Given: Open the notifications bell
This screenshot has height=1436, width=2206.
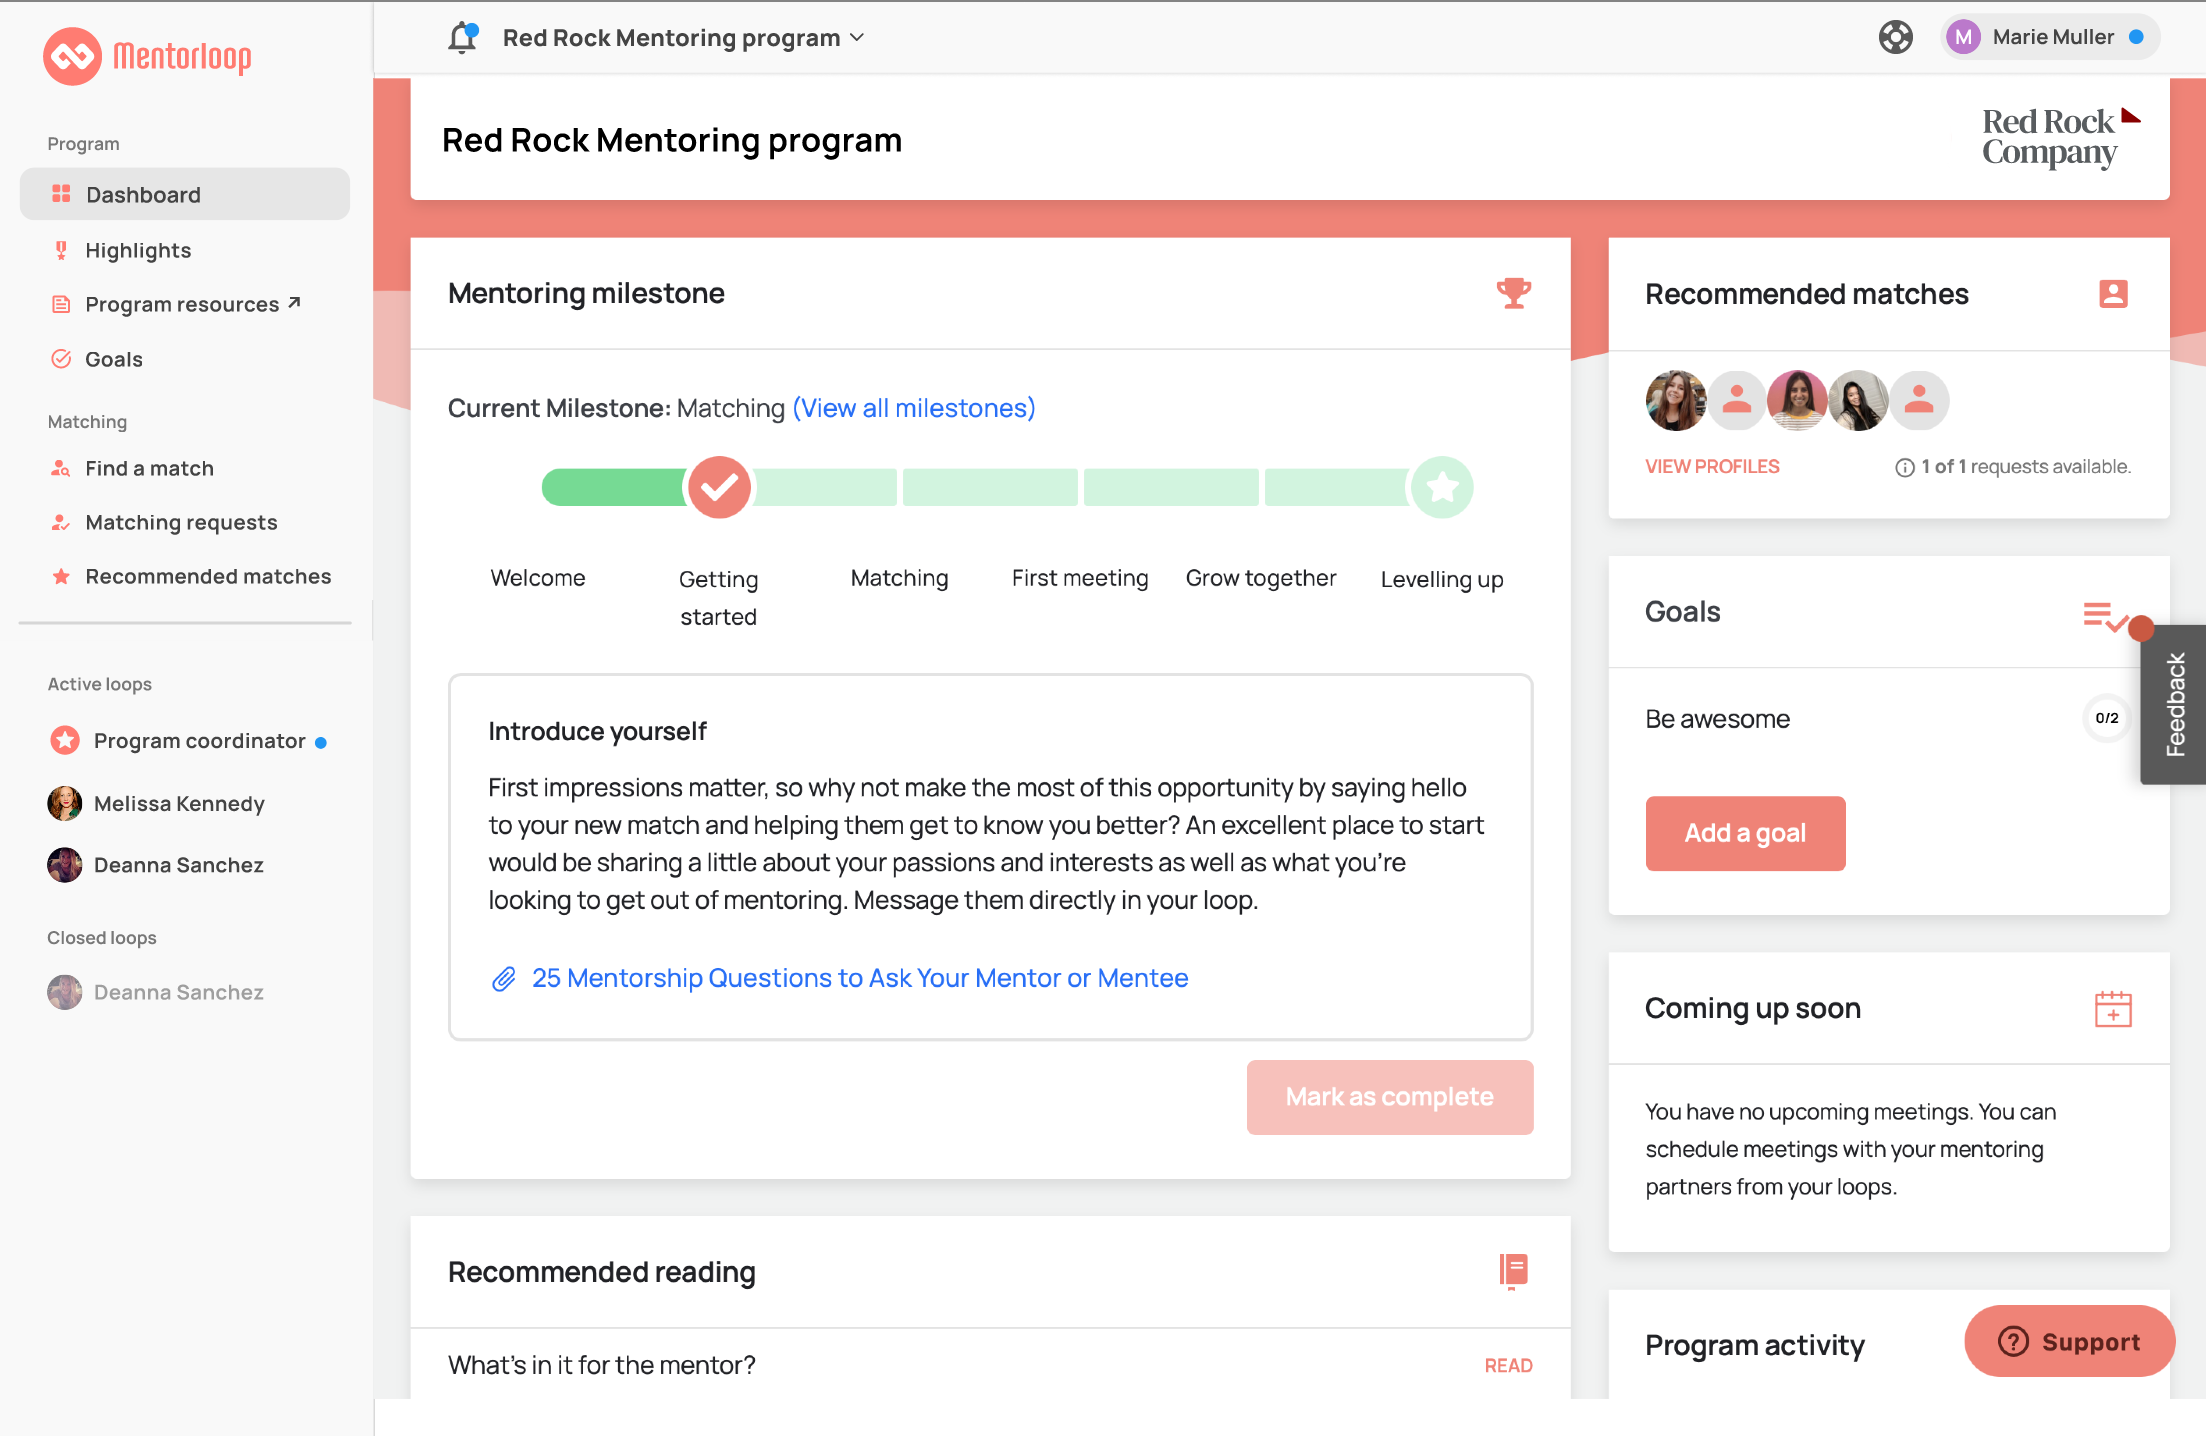Looking at the screenshot, I should click(x=462, y=38).
